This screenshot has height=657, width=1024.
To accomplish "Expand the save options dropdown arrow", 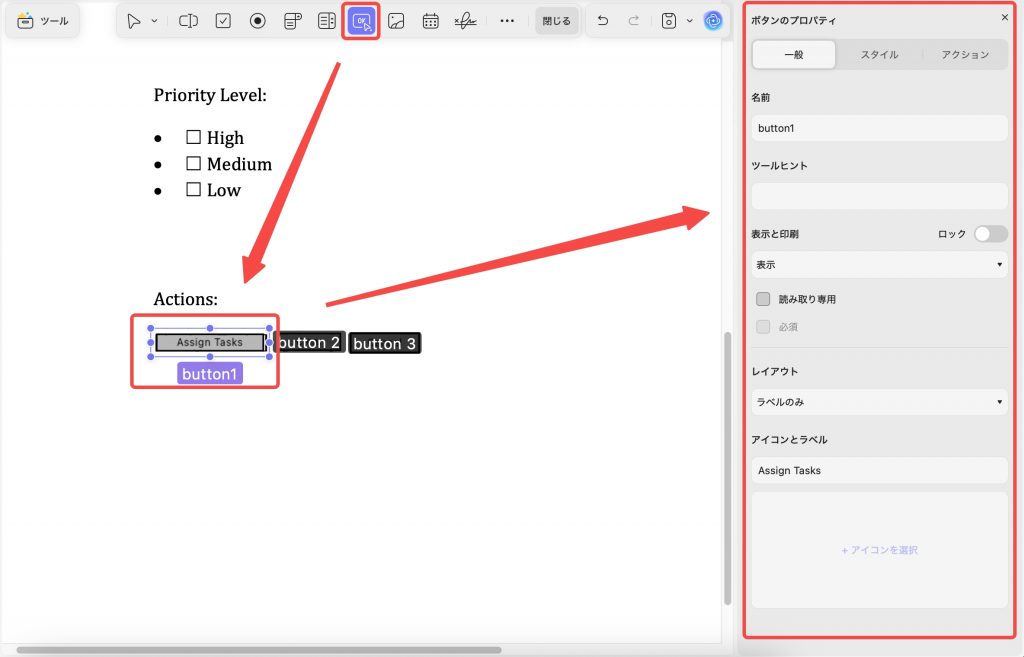I will click(690, 21).
